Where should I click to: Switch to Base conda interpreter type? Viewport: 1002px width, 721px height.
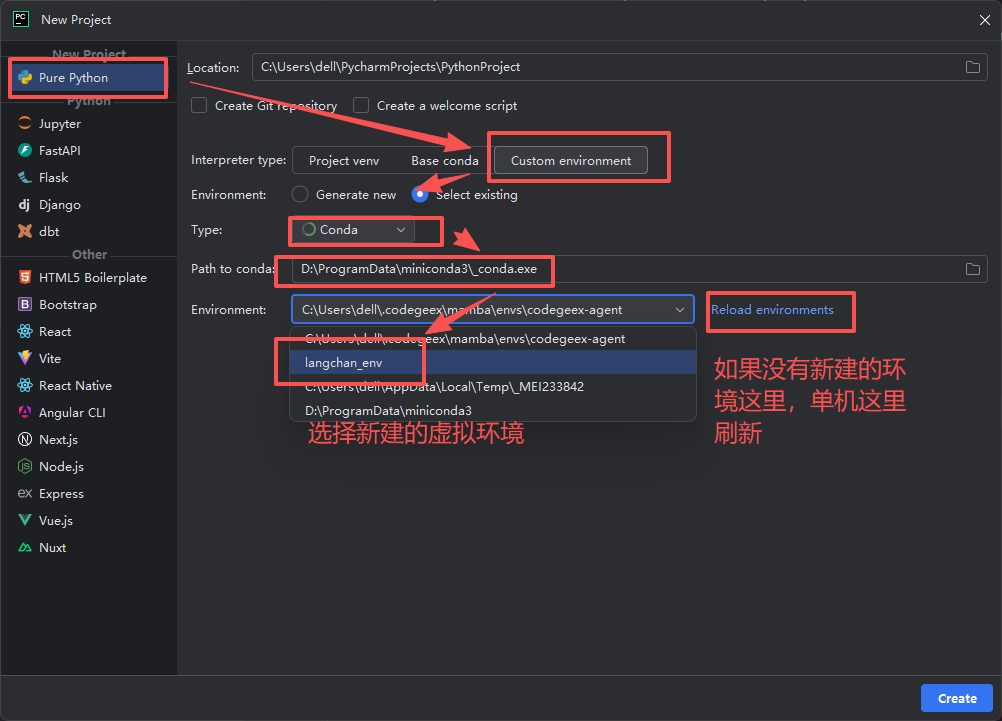[445, 160]
